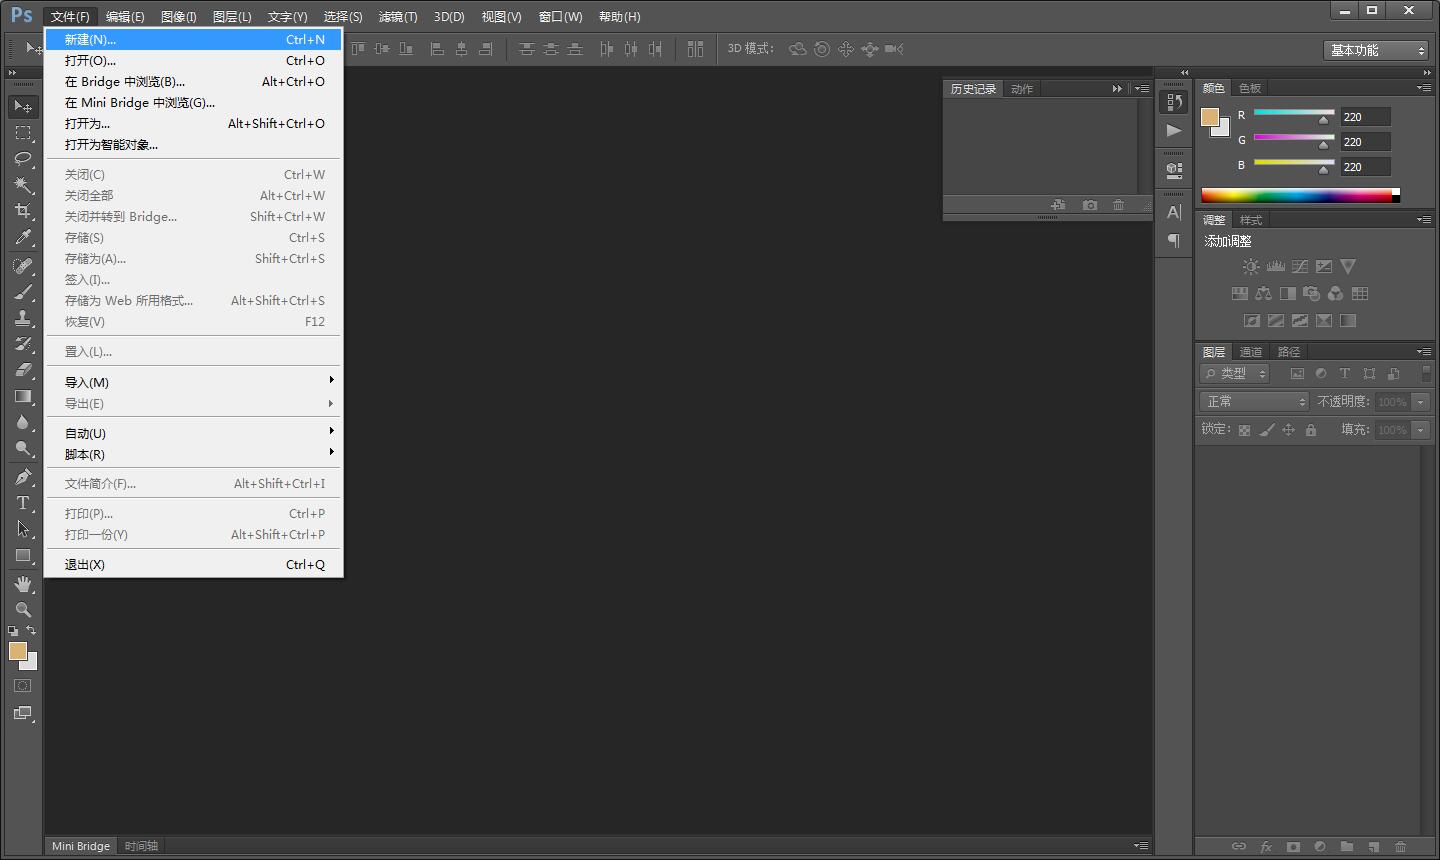Image resolution: width=1440 pixels, height=860 pixels.
Task: Open the 不透明度 opacity dropdown arrow
Action: [1420, 402]
